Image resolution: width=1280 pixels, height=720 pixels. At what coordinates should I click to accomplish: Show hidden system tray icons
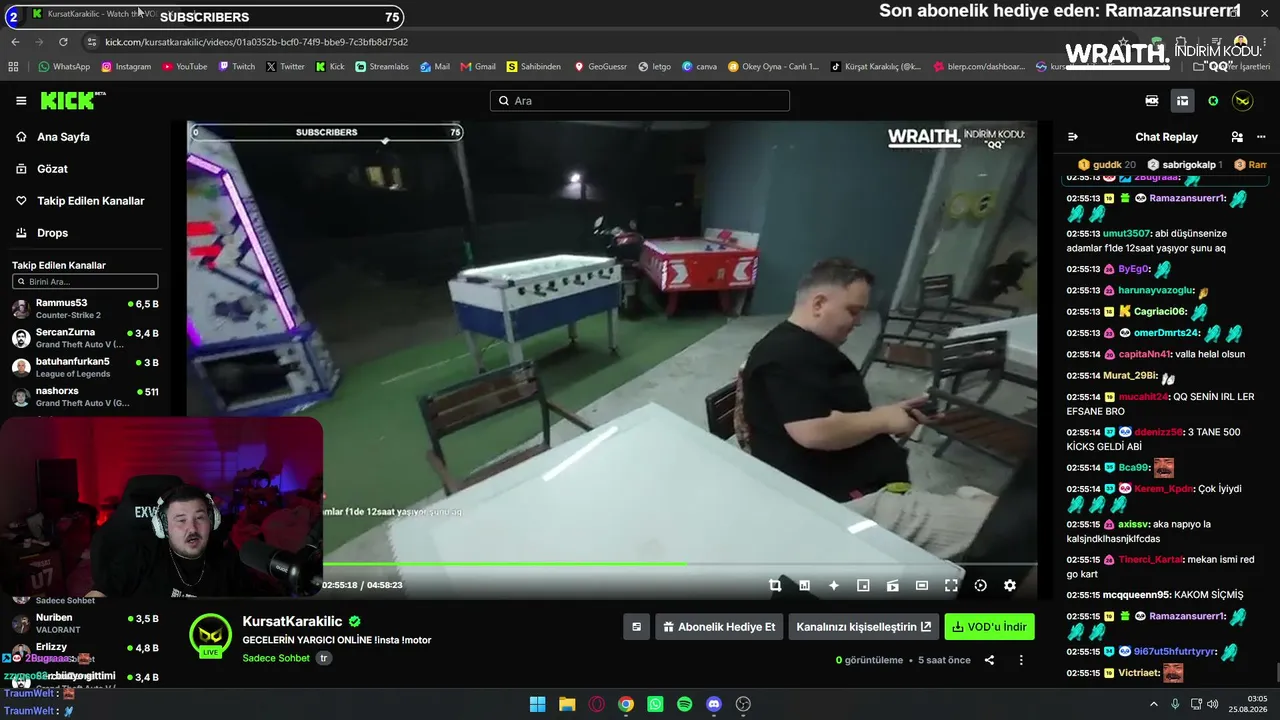(1153, 704)
